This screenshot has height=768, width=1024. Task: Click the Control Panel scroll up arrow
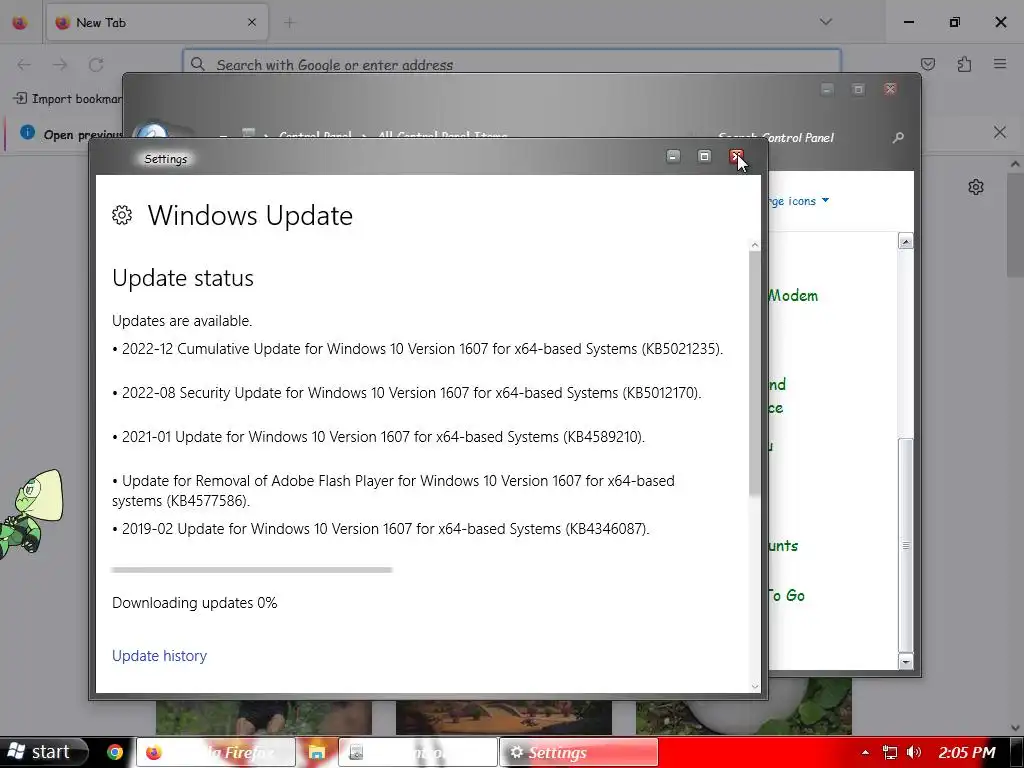906,242
